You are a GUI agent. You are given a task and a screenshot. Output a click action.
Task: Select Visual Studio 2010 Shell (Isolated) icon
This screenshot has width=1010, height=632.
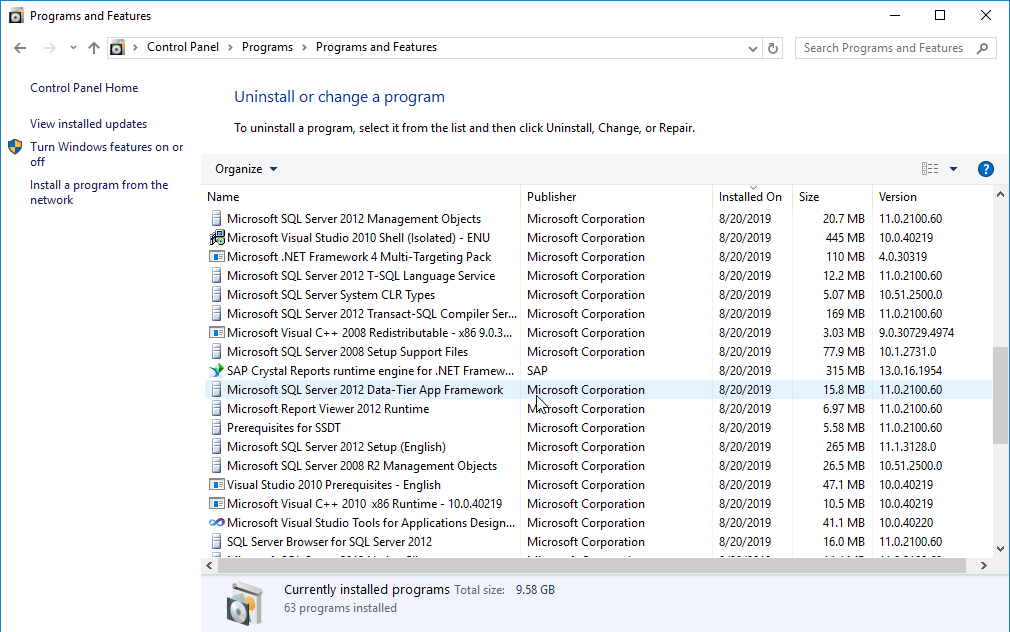216,238
